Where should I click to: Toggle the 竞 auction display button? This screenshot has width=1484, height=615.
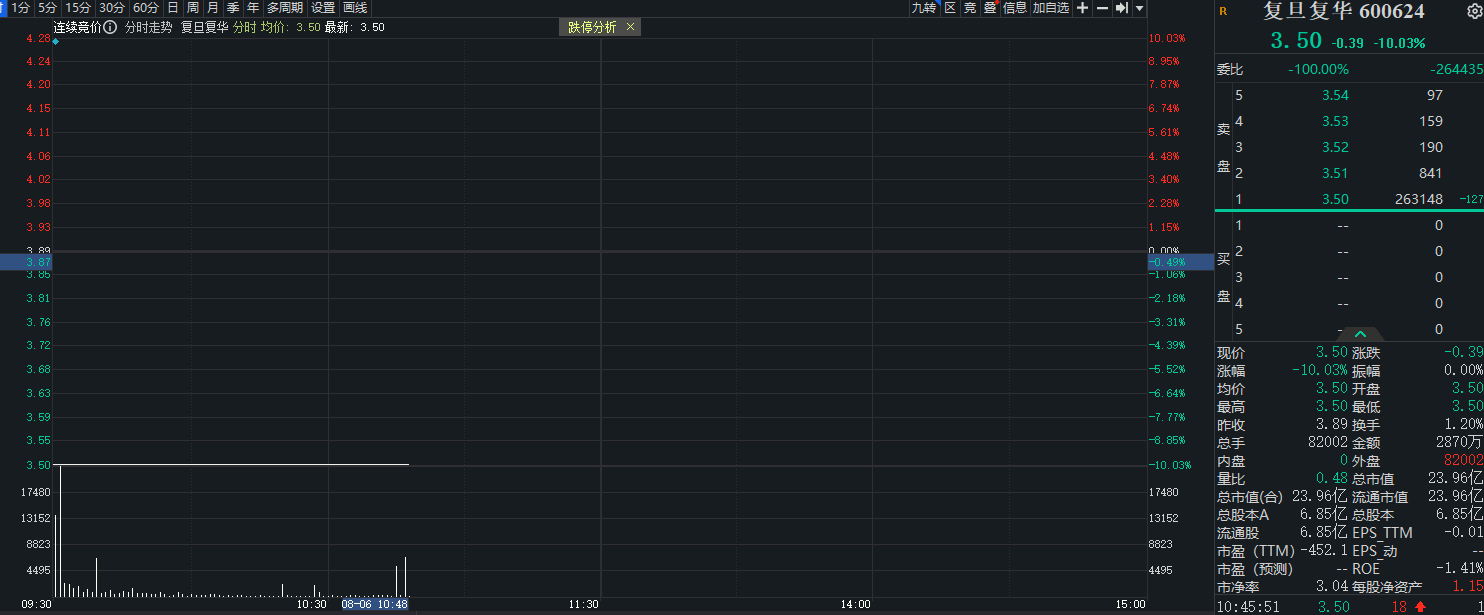pos(970,8)
